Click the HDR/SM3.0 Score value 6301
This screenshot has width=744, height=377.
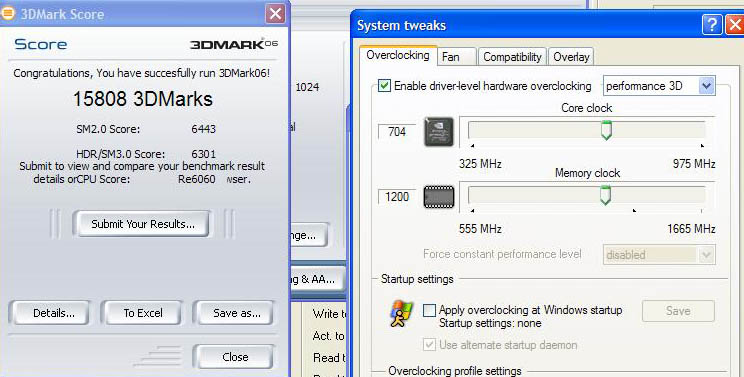point(204,154)
